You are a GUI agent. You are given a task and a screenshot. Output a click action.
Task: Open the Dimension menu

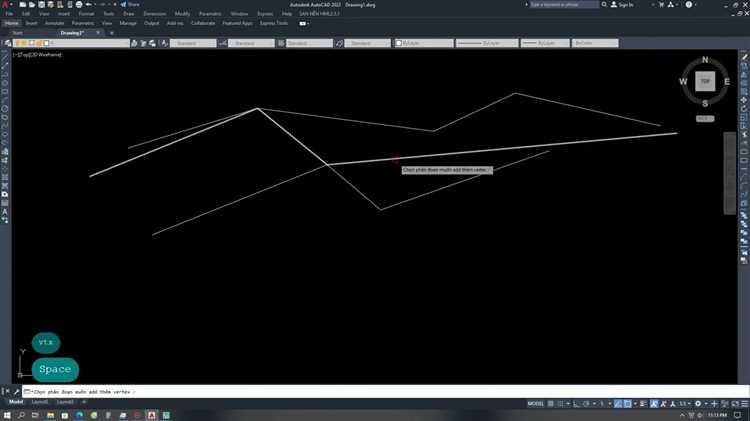point(154,14)
